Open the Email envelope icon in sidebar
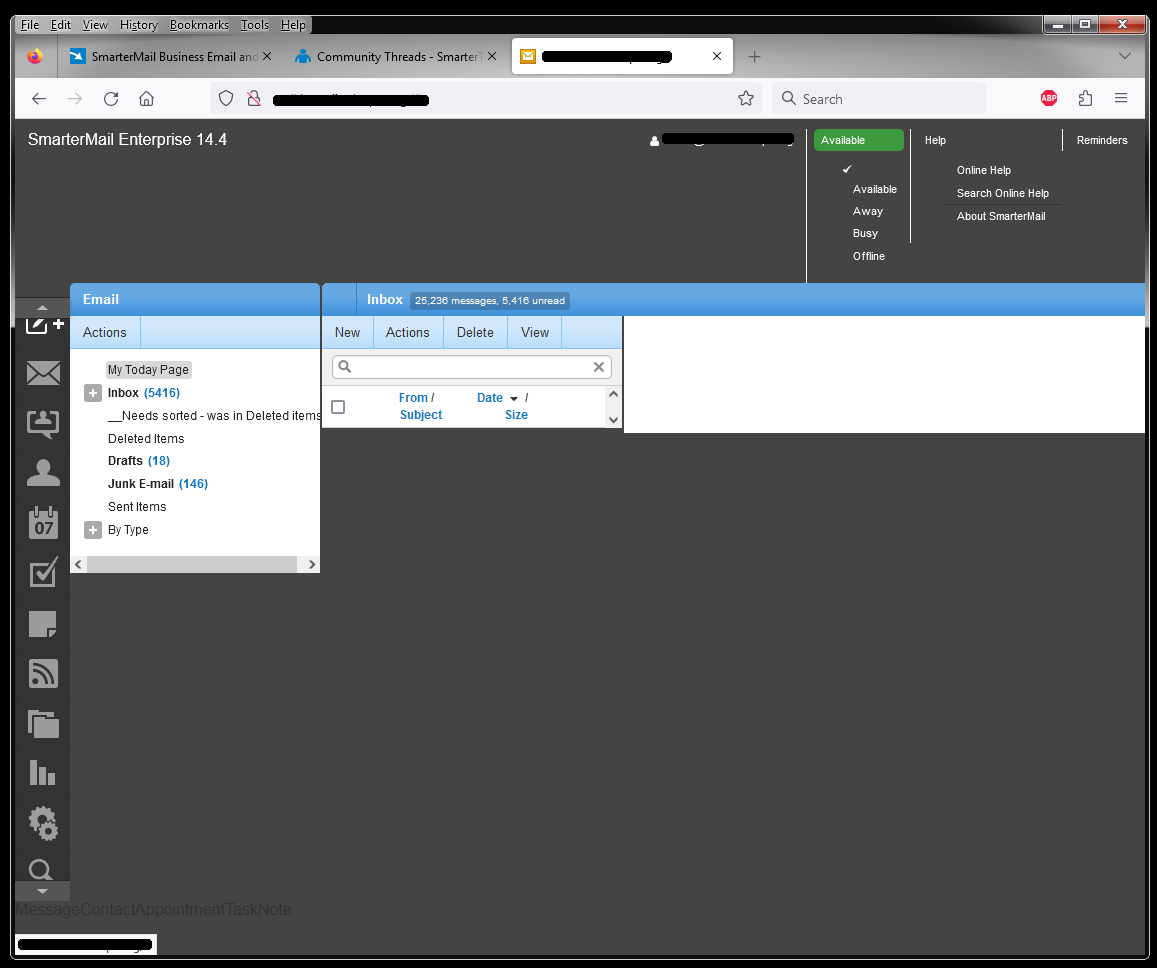Screen dimensions: 1157x968 [43, 374]
